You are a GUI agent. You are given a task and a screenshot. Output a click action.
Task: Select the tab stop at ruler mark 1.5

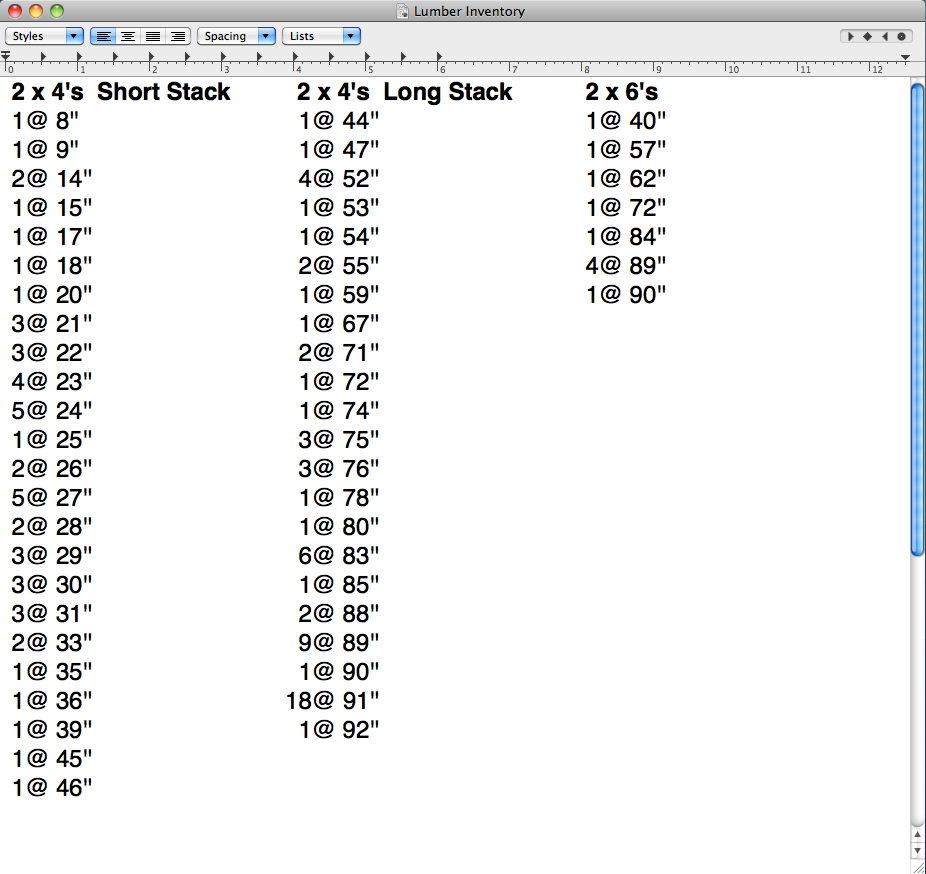[115, 57]
